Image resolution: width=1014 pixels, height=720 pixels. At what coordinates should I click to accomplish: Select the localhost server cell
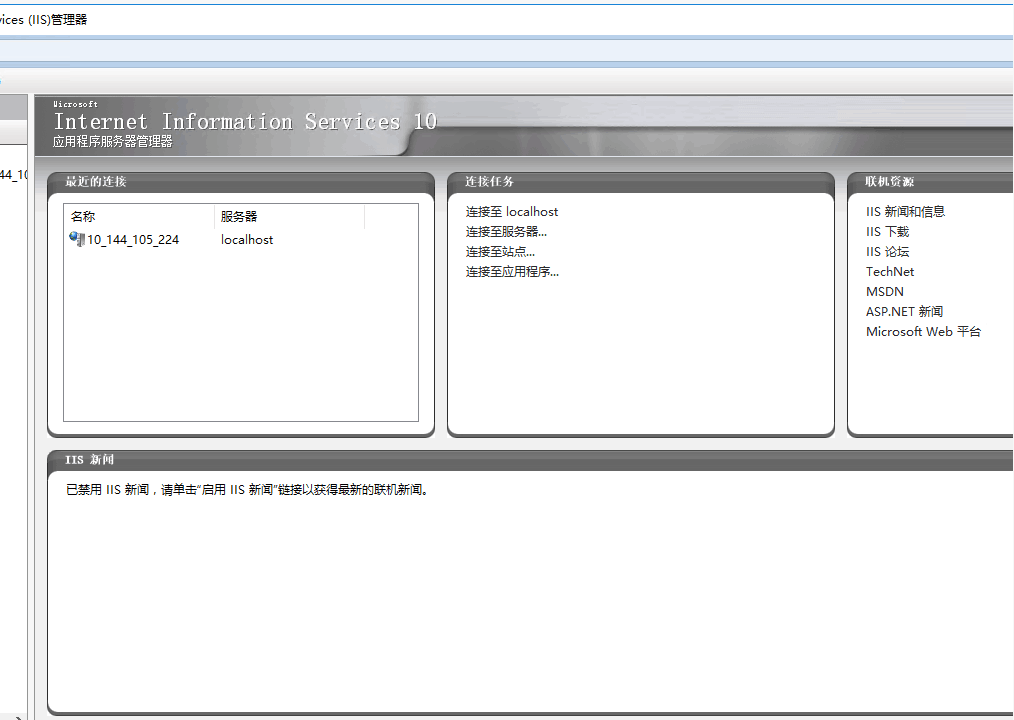[247, 240]
